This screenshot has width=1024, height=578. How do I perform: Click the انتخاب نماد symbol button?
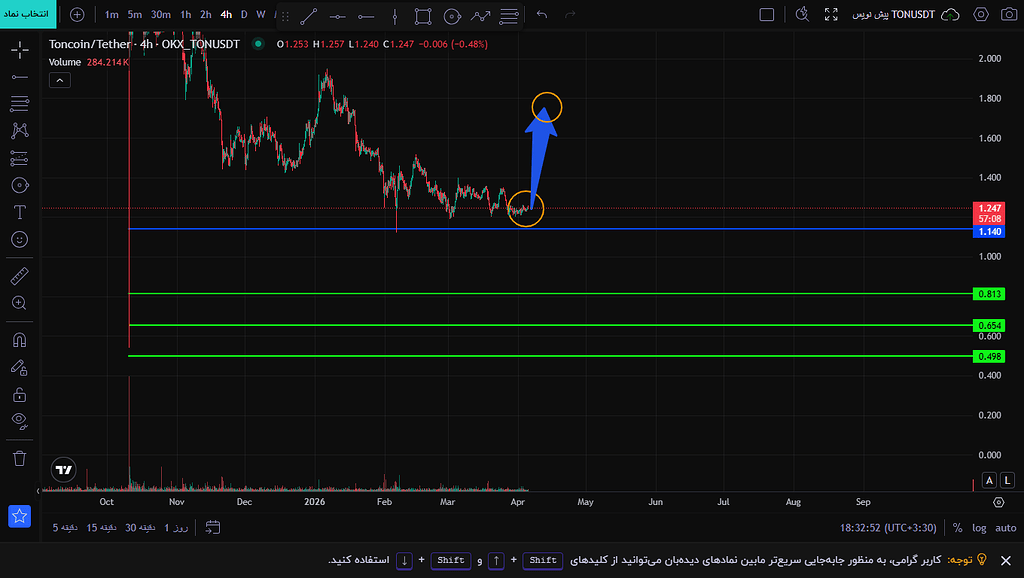pyautogui.click(x=28, y=14)
